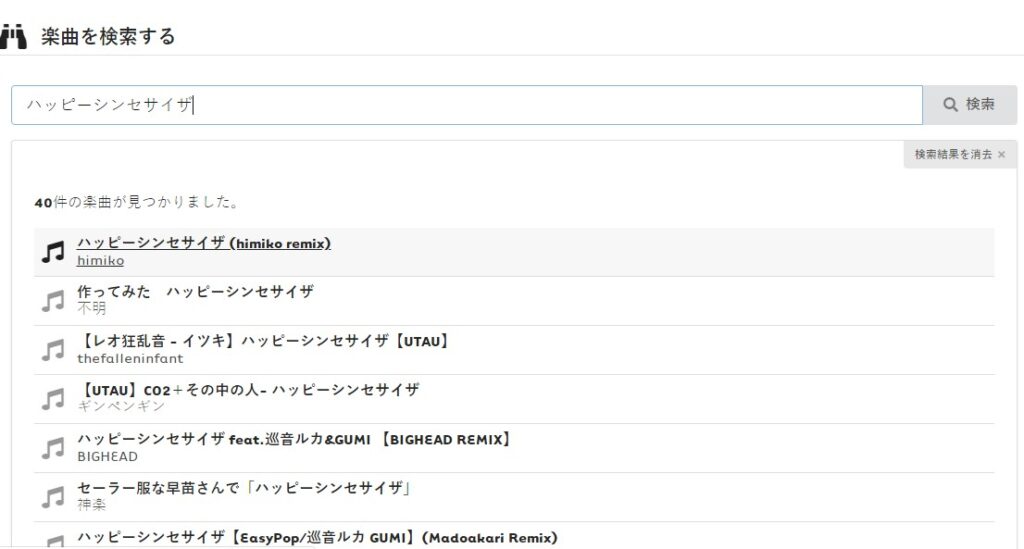Click music note icon beside セーラー服な早苗さん song
The image size is (1024, 549).
[53, 496]
